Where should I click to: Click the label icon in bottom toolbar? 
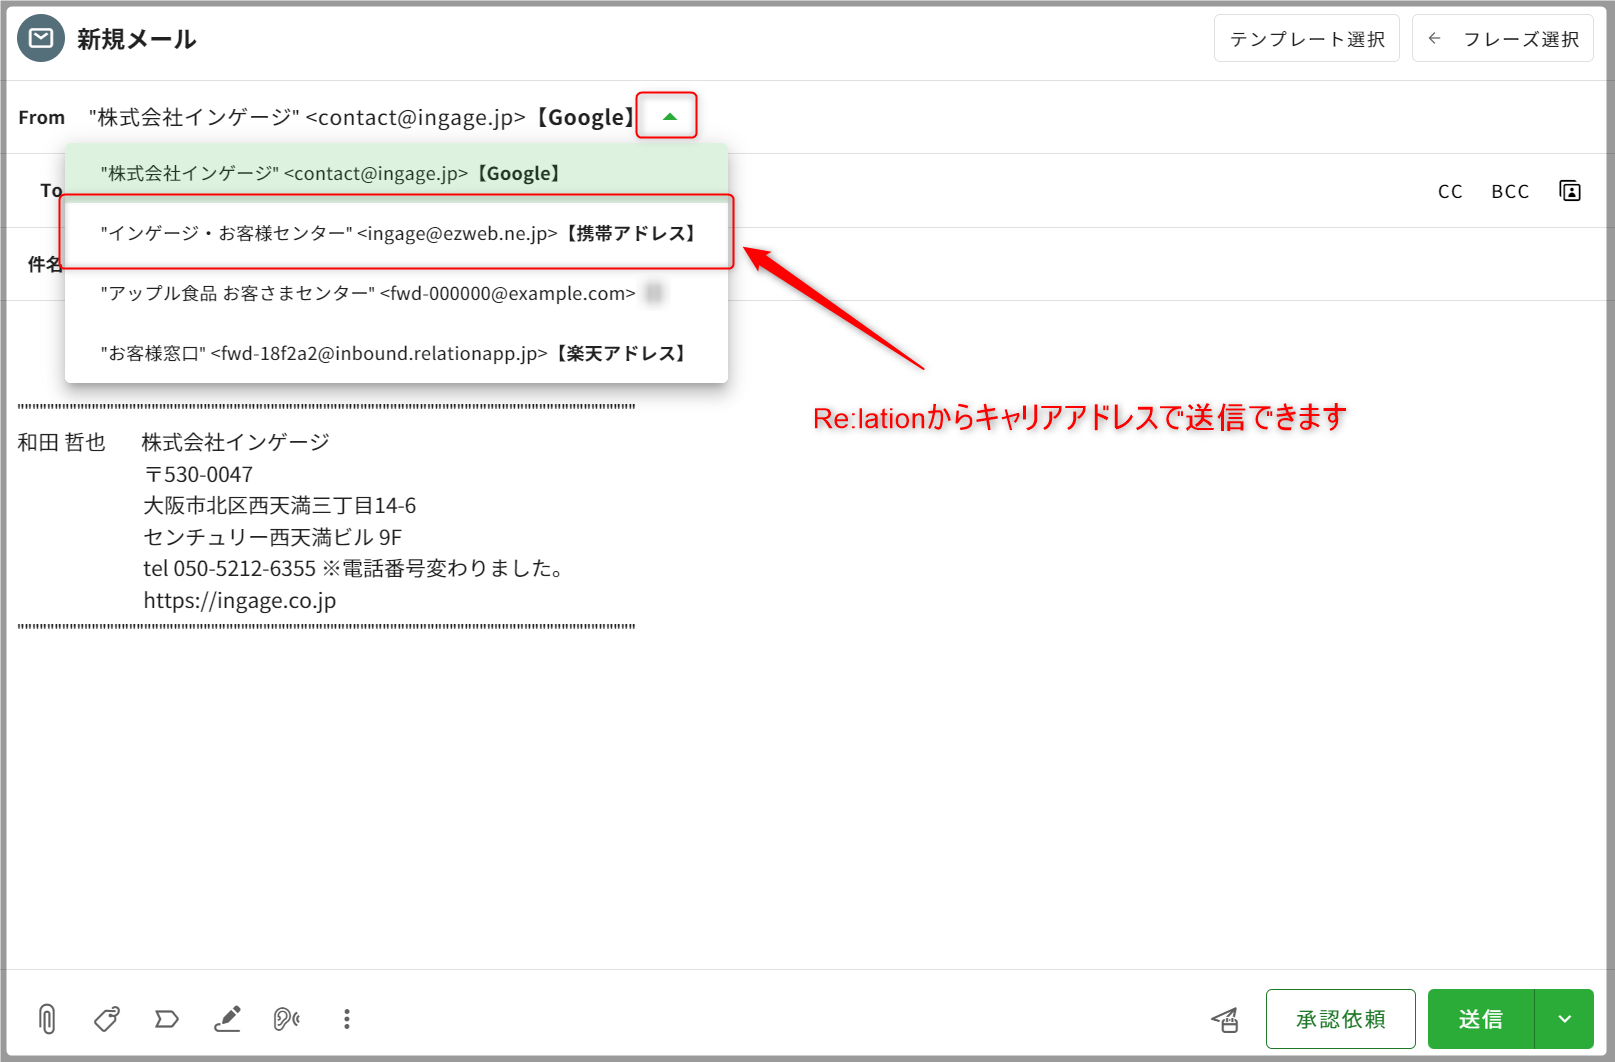(x=167, y=1019)
